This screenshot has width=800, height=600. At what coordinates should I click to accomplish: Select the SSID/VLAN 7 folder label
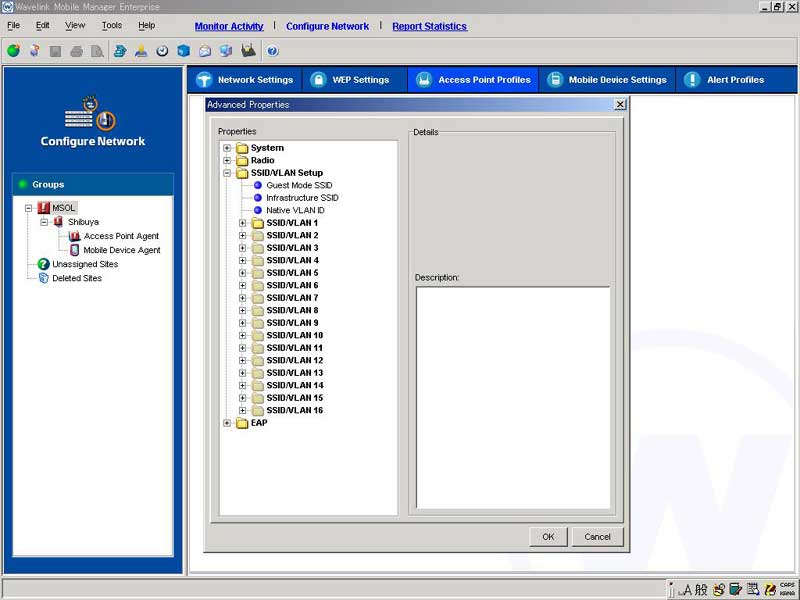[292, 298]
